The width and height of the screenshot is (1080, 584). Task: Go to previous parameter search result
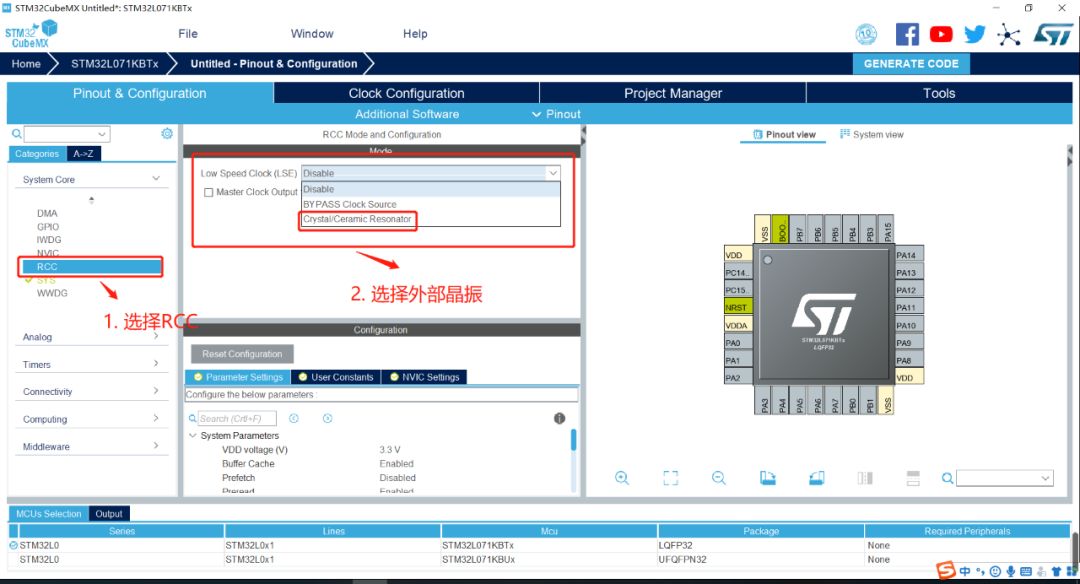(x=294, y=419)
